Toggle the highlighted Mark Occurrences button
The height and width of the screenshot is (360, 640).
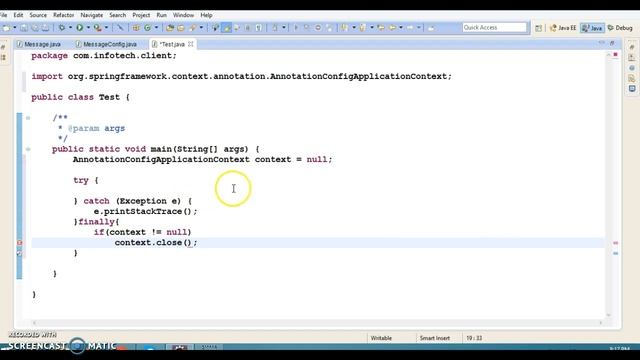(227, 28)
